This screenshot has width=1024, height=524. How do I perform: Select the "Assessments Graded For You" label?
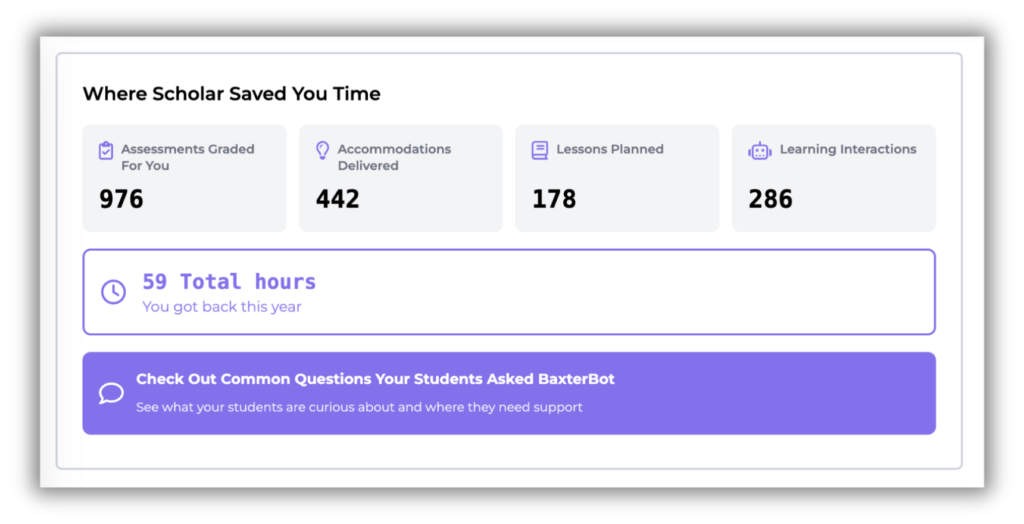pos(187,157)
